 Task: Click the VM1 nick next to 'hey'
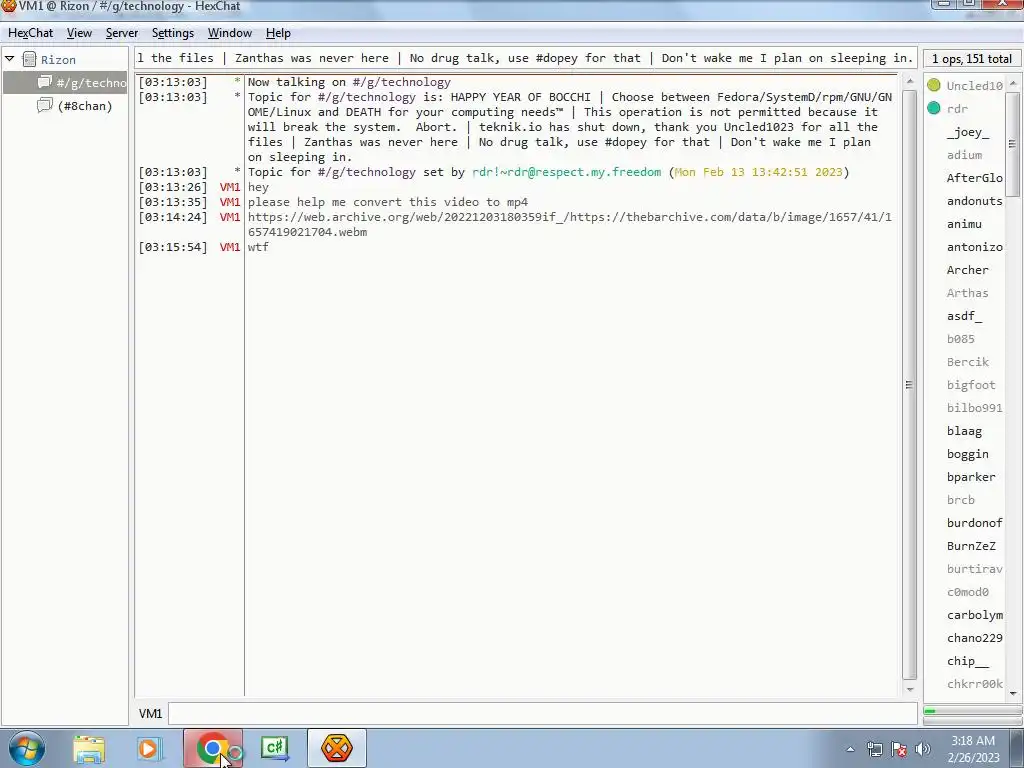[230, 187]
